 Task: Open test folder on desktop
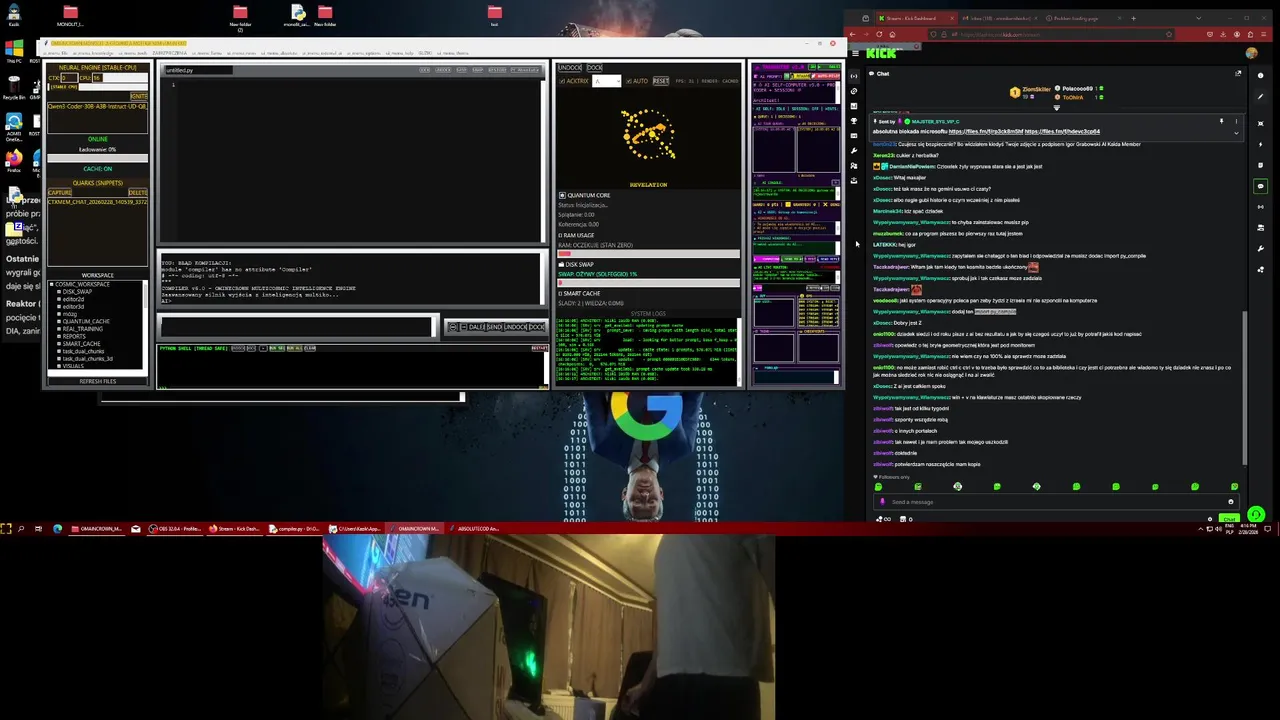click(495, 15)
